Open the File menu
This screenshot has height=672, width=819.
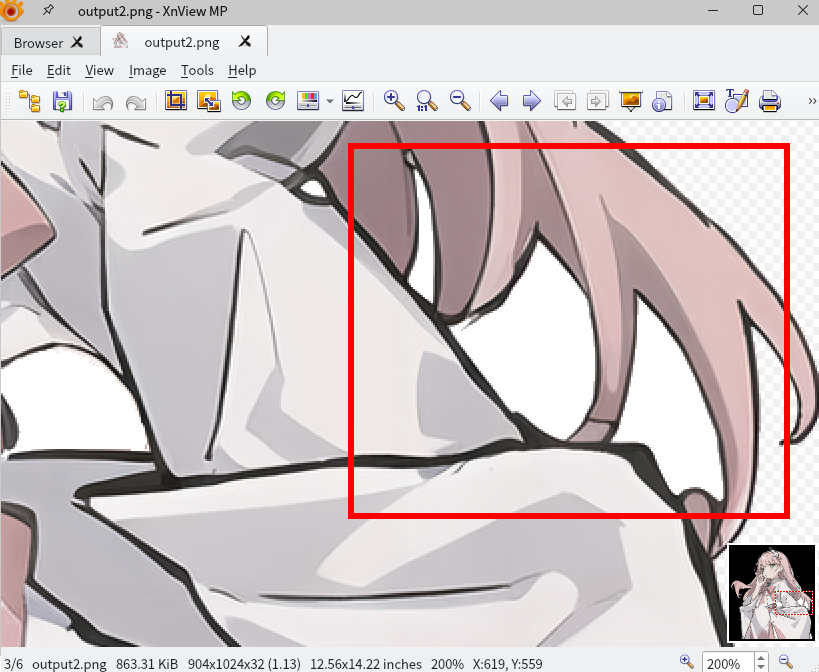coord(22,70)
